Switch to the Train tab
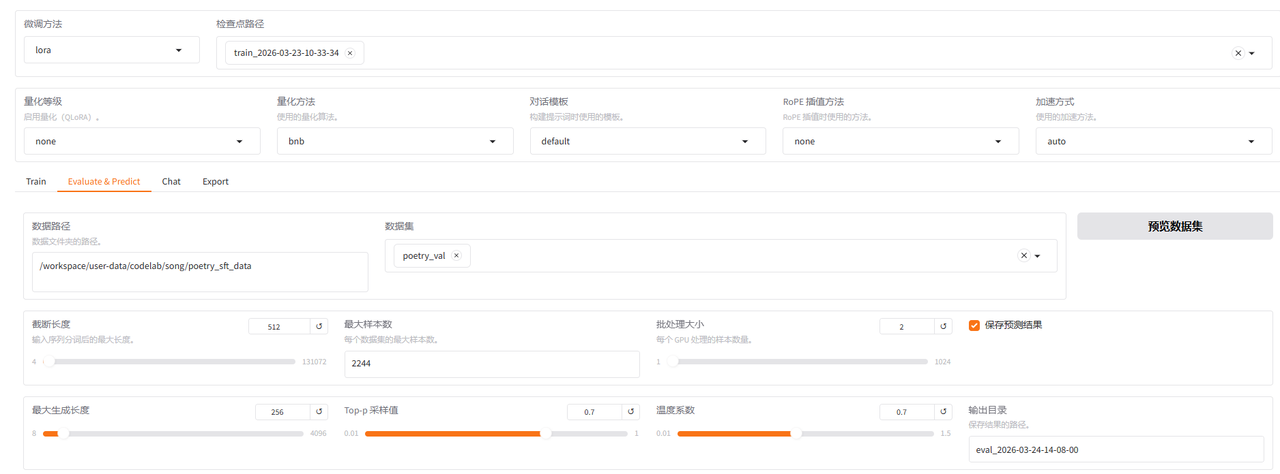 36,182
